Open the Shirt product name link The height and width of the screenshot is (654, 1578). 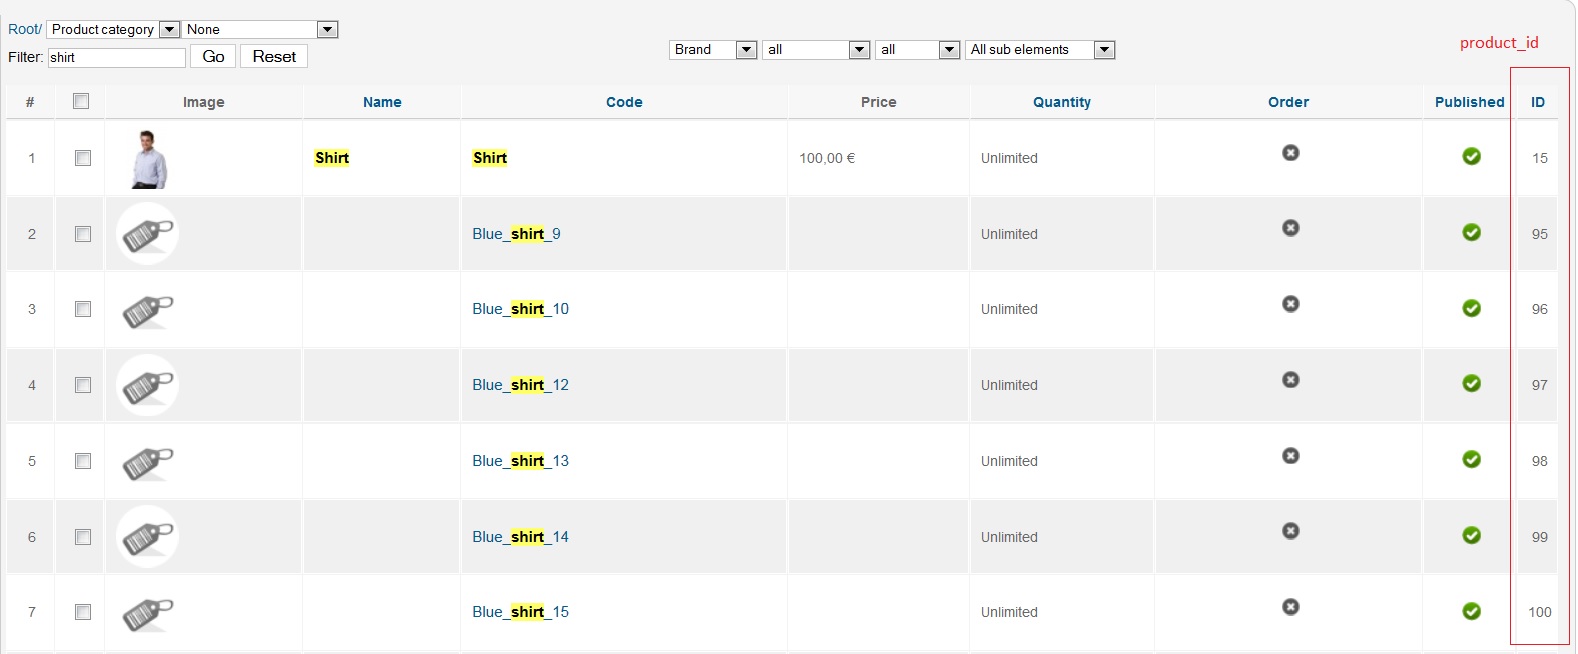point(332,158)
